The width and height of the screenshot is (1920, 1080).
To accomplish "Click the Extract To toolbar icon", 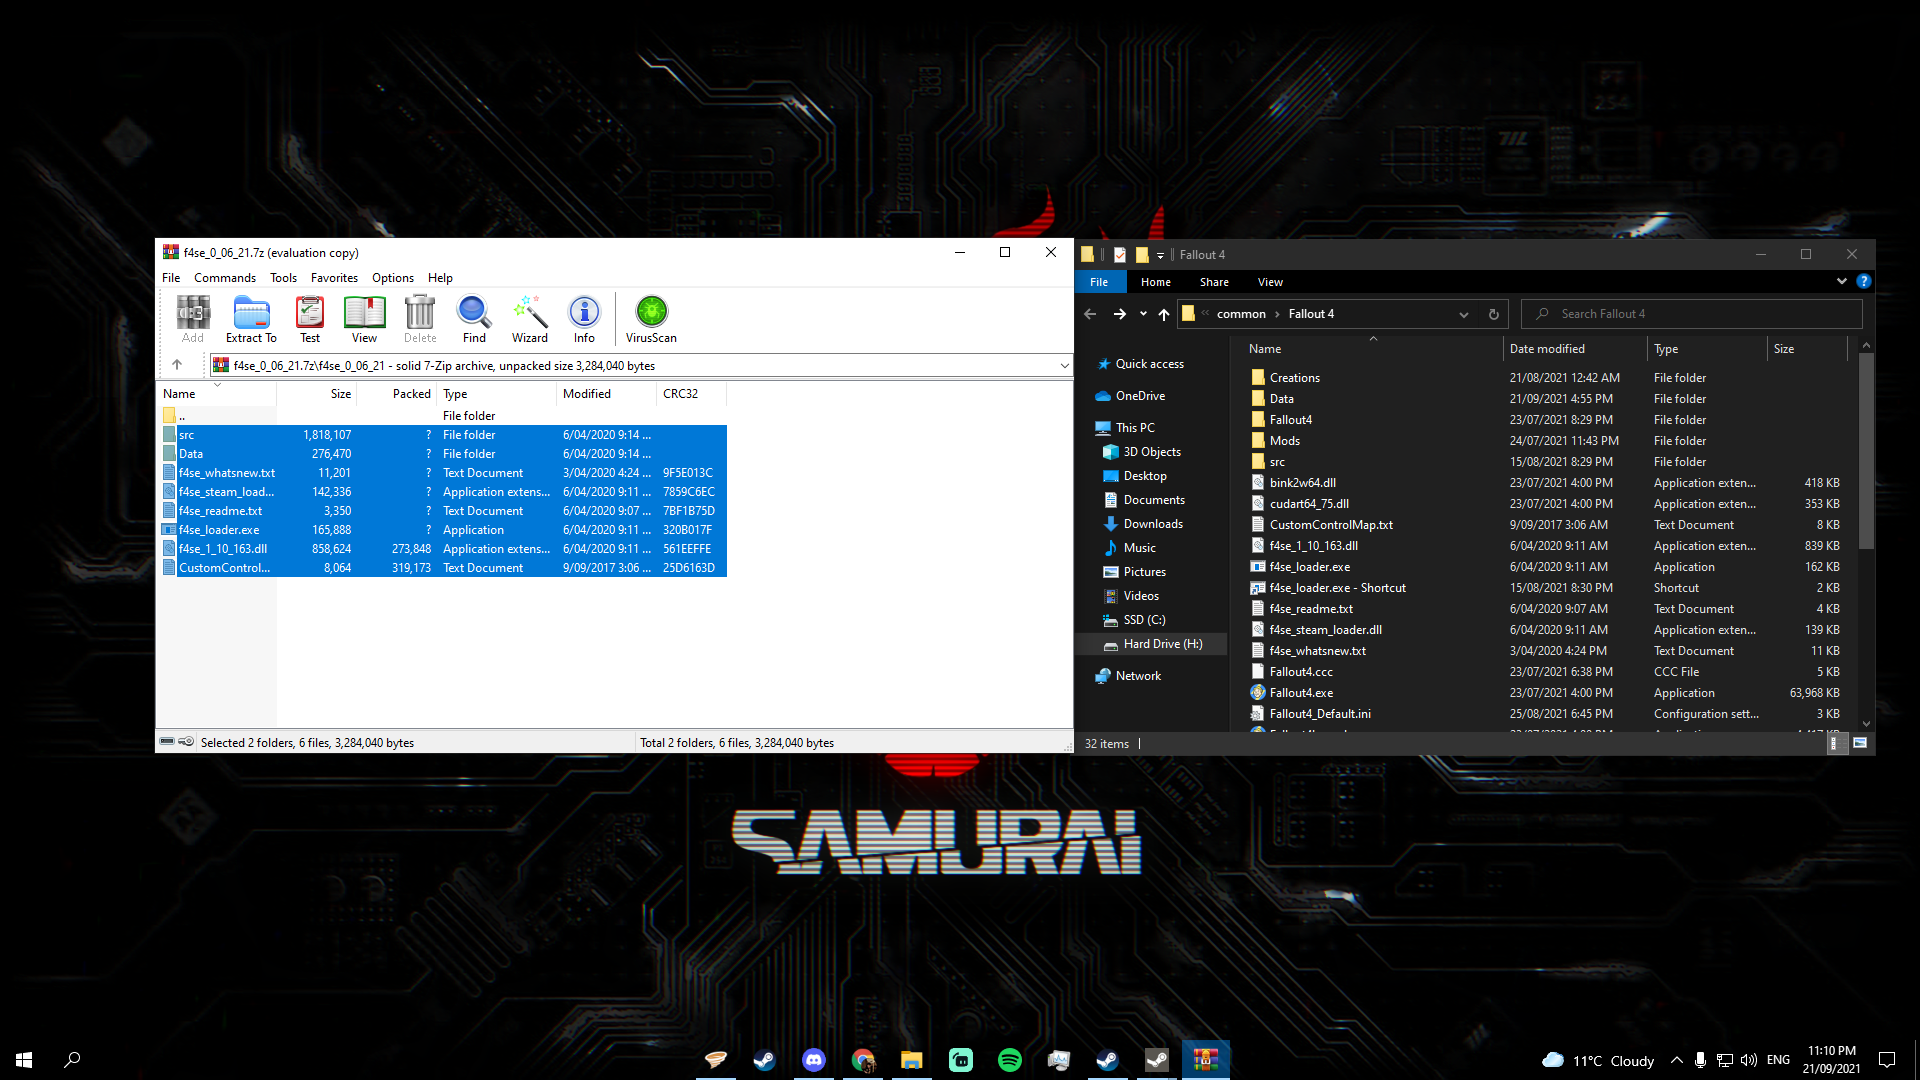I will point(251,319).
